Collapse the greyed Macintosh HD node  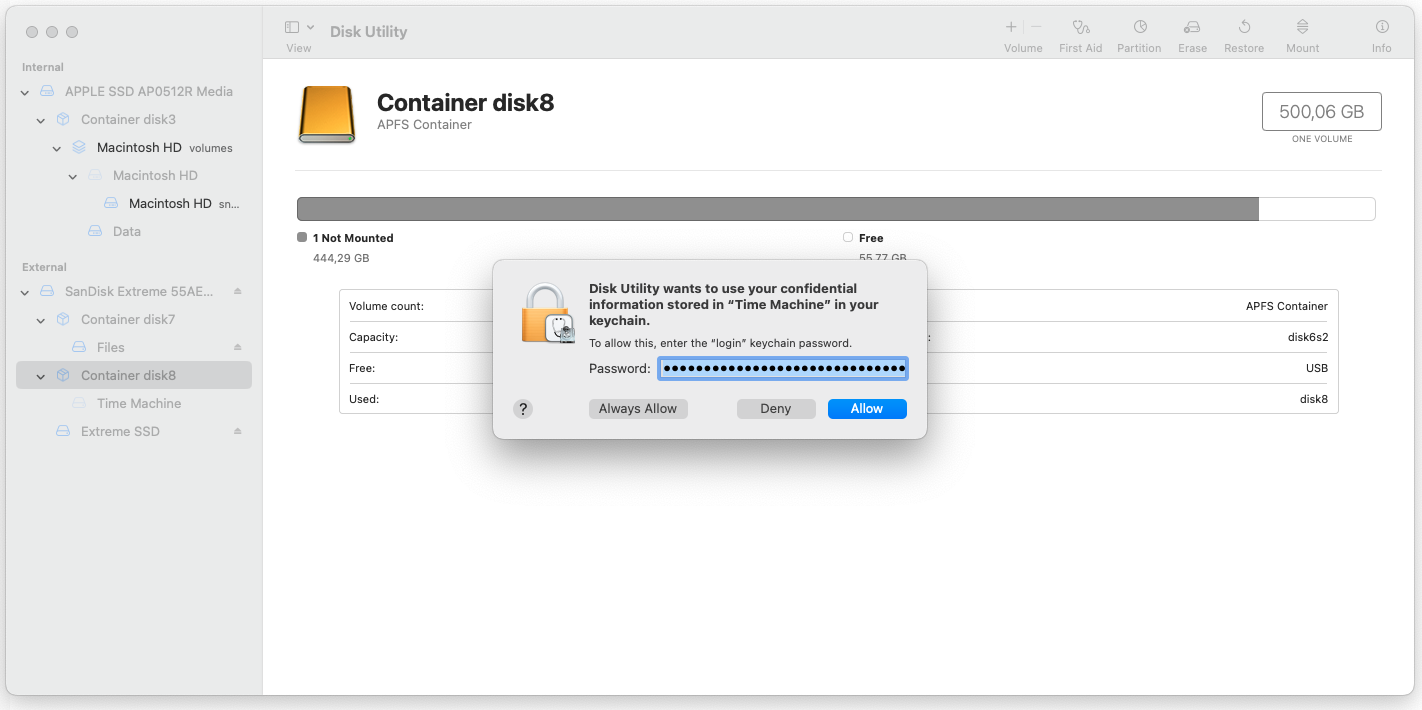pos(73,176)
